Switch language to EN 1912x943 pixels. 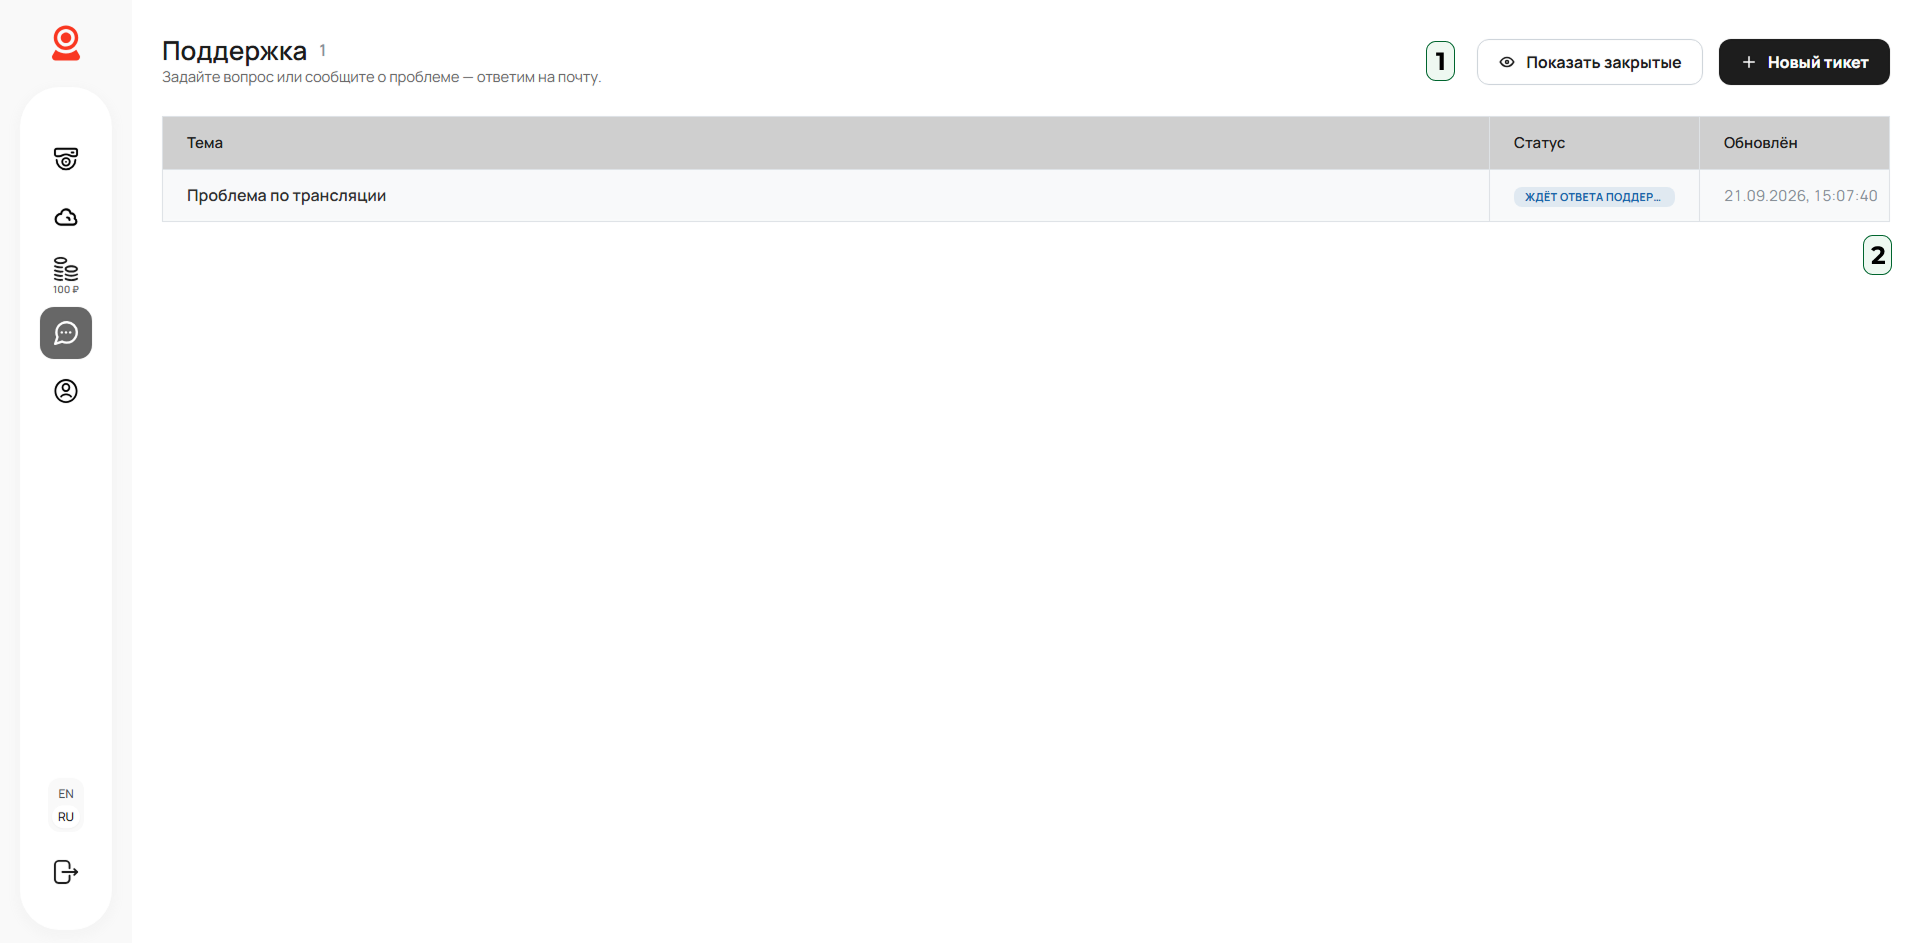66,794
